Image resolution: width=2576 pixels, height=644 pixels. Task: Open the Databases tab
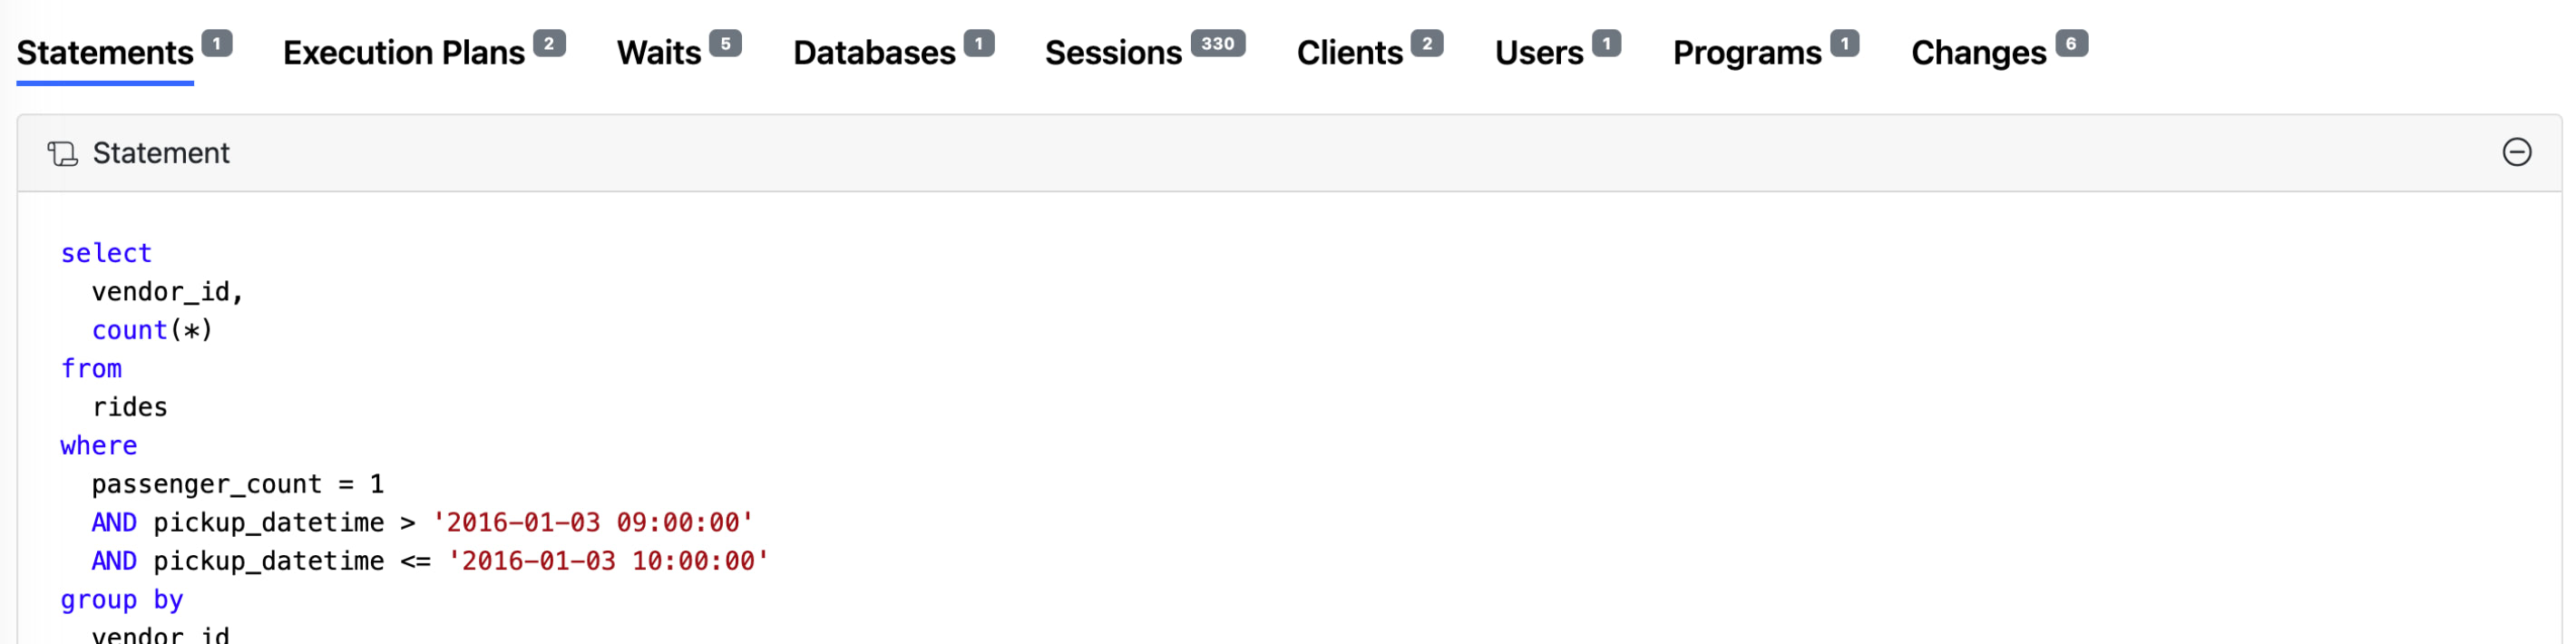(x=874, y=52)
